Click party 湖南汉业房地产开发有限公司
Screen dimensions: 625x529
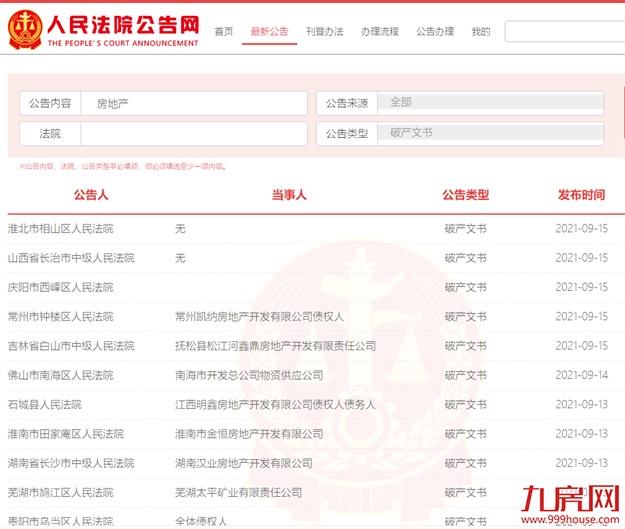tap(244, 463)
